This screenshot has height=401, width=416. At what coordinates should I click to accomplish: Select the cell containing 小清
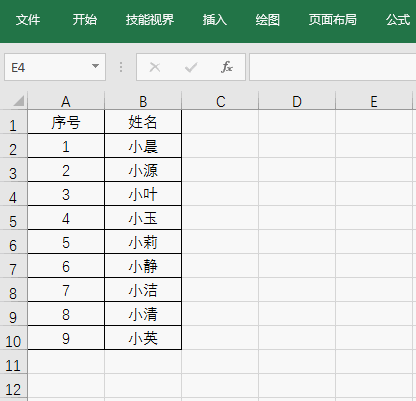pyautogui.click(x=143, y=314)
